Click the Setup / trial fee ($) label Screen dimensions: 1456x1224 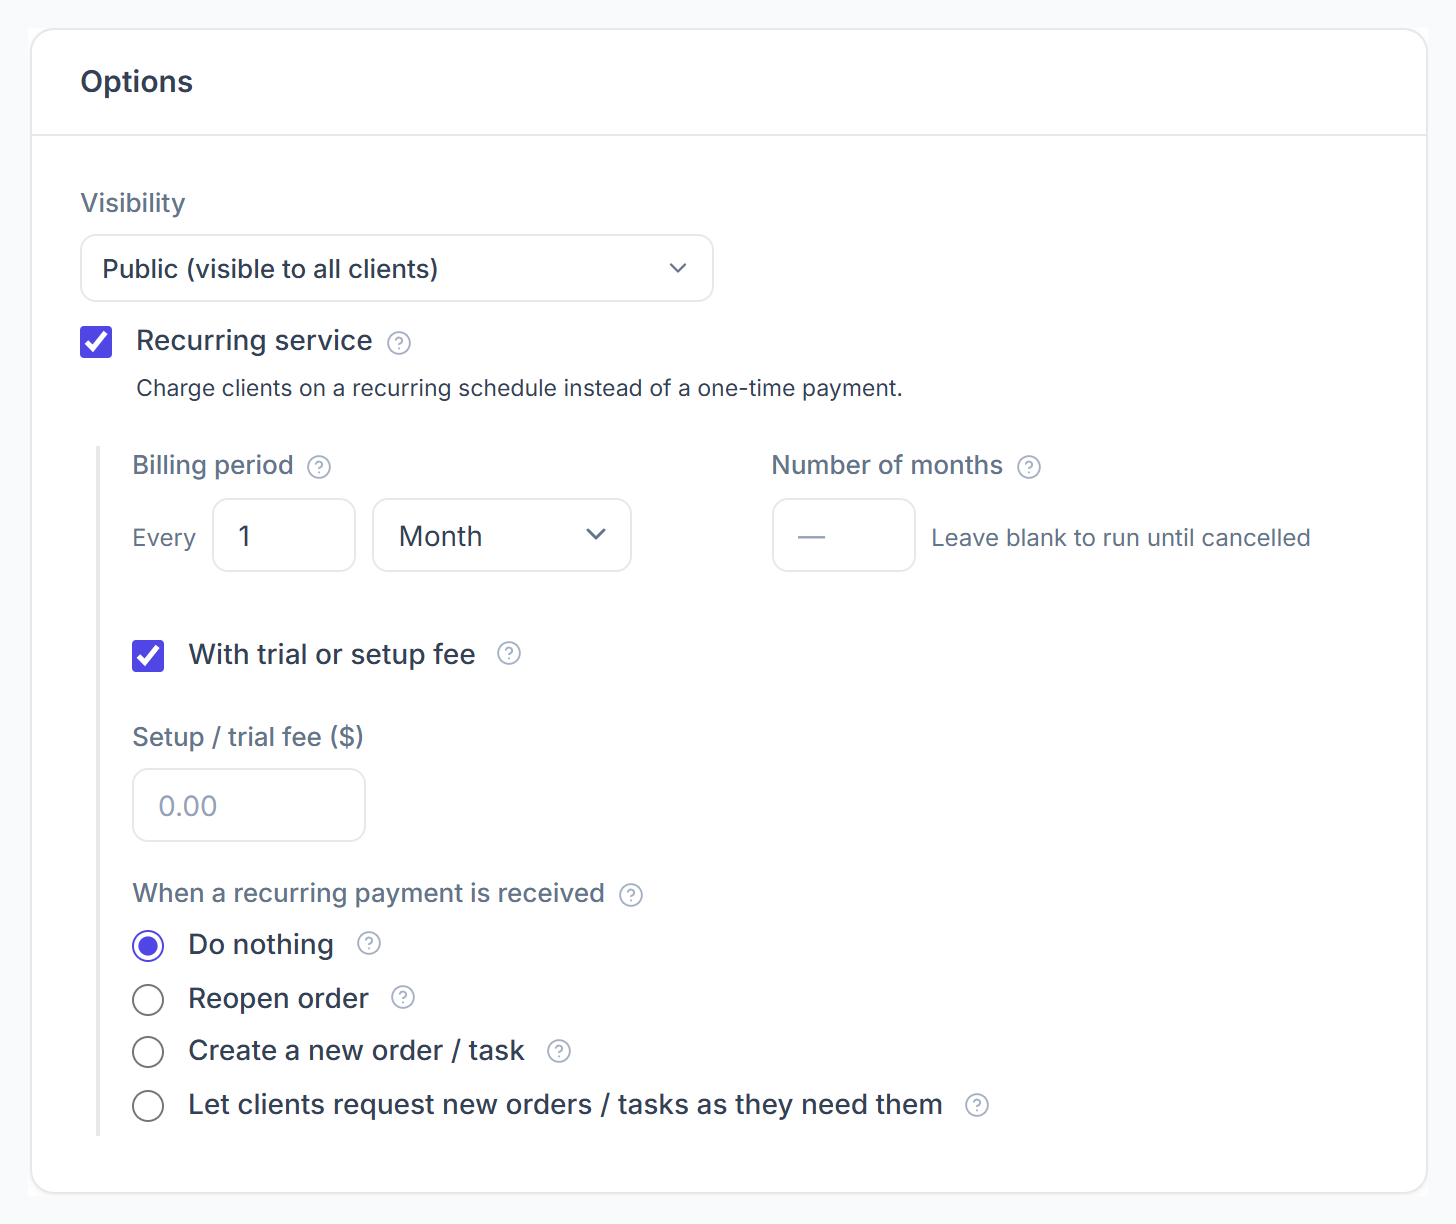(248, 737)
